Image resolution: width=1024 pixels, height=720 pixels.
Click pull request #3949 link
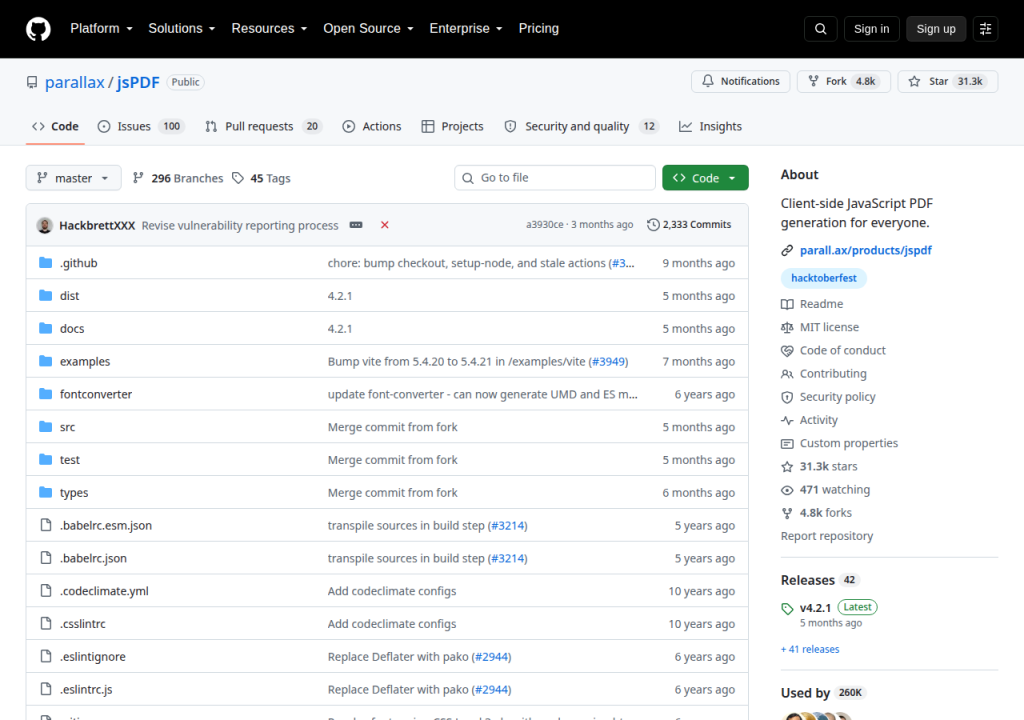[x=608, y=361]
